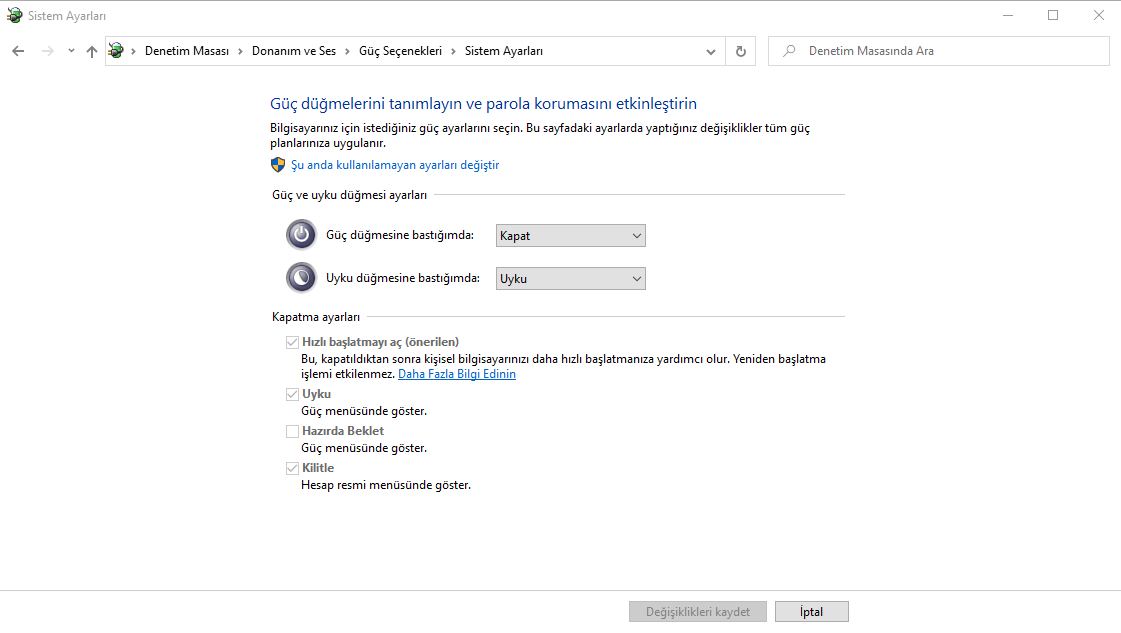Open Güç düğmesine bastığımda Kapat dropdown
1121x633 pixels.
point(571,235)
